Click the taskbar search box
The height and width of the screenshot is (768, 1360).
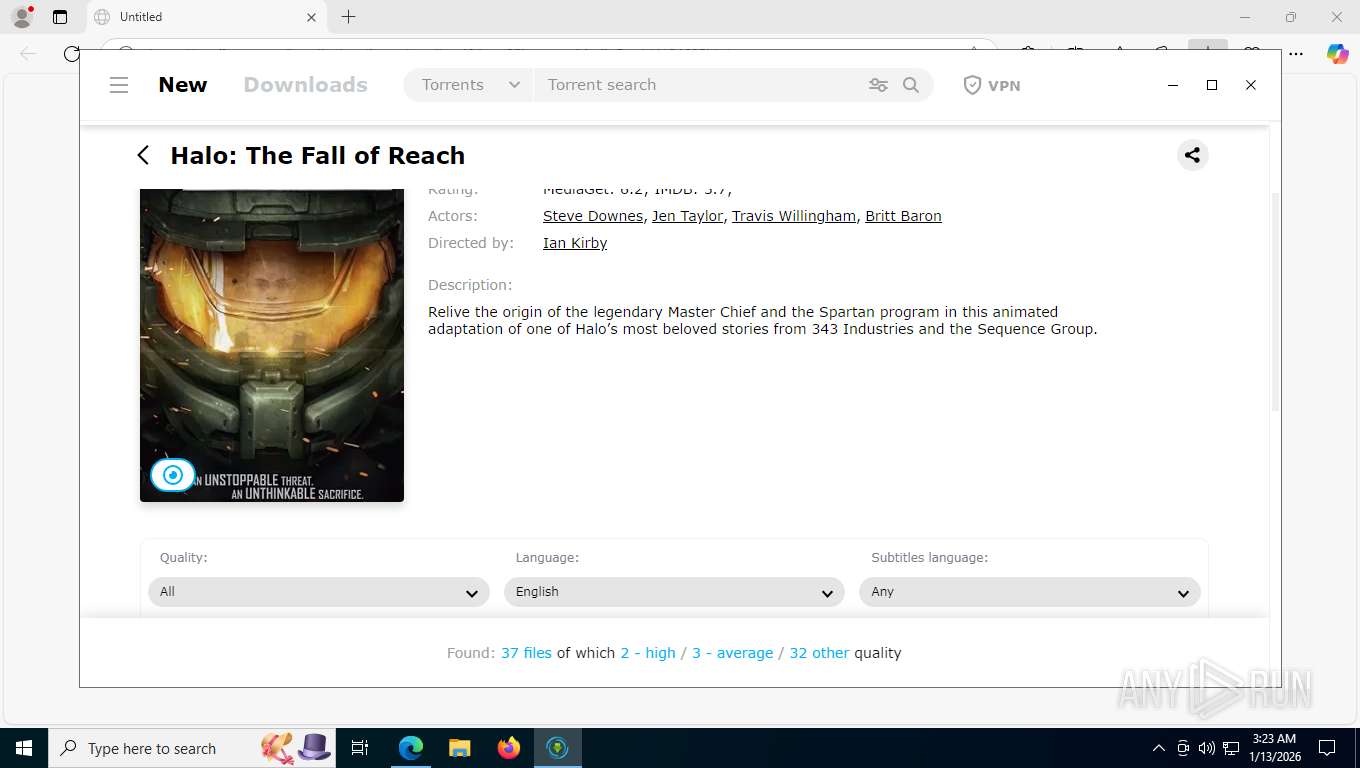(192, 748)
